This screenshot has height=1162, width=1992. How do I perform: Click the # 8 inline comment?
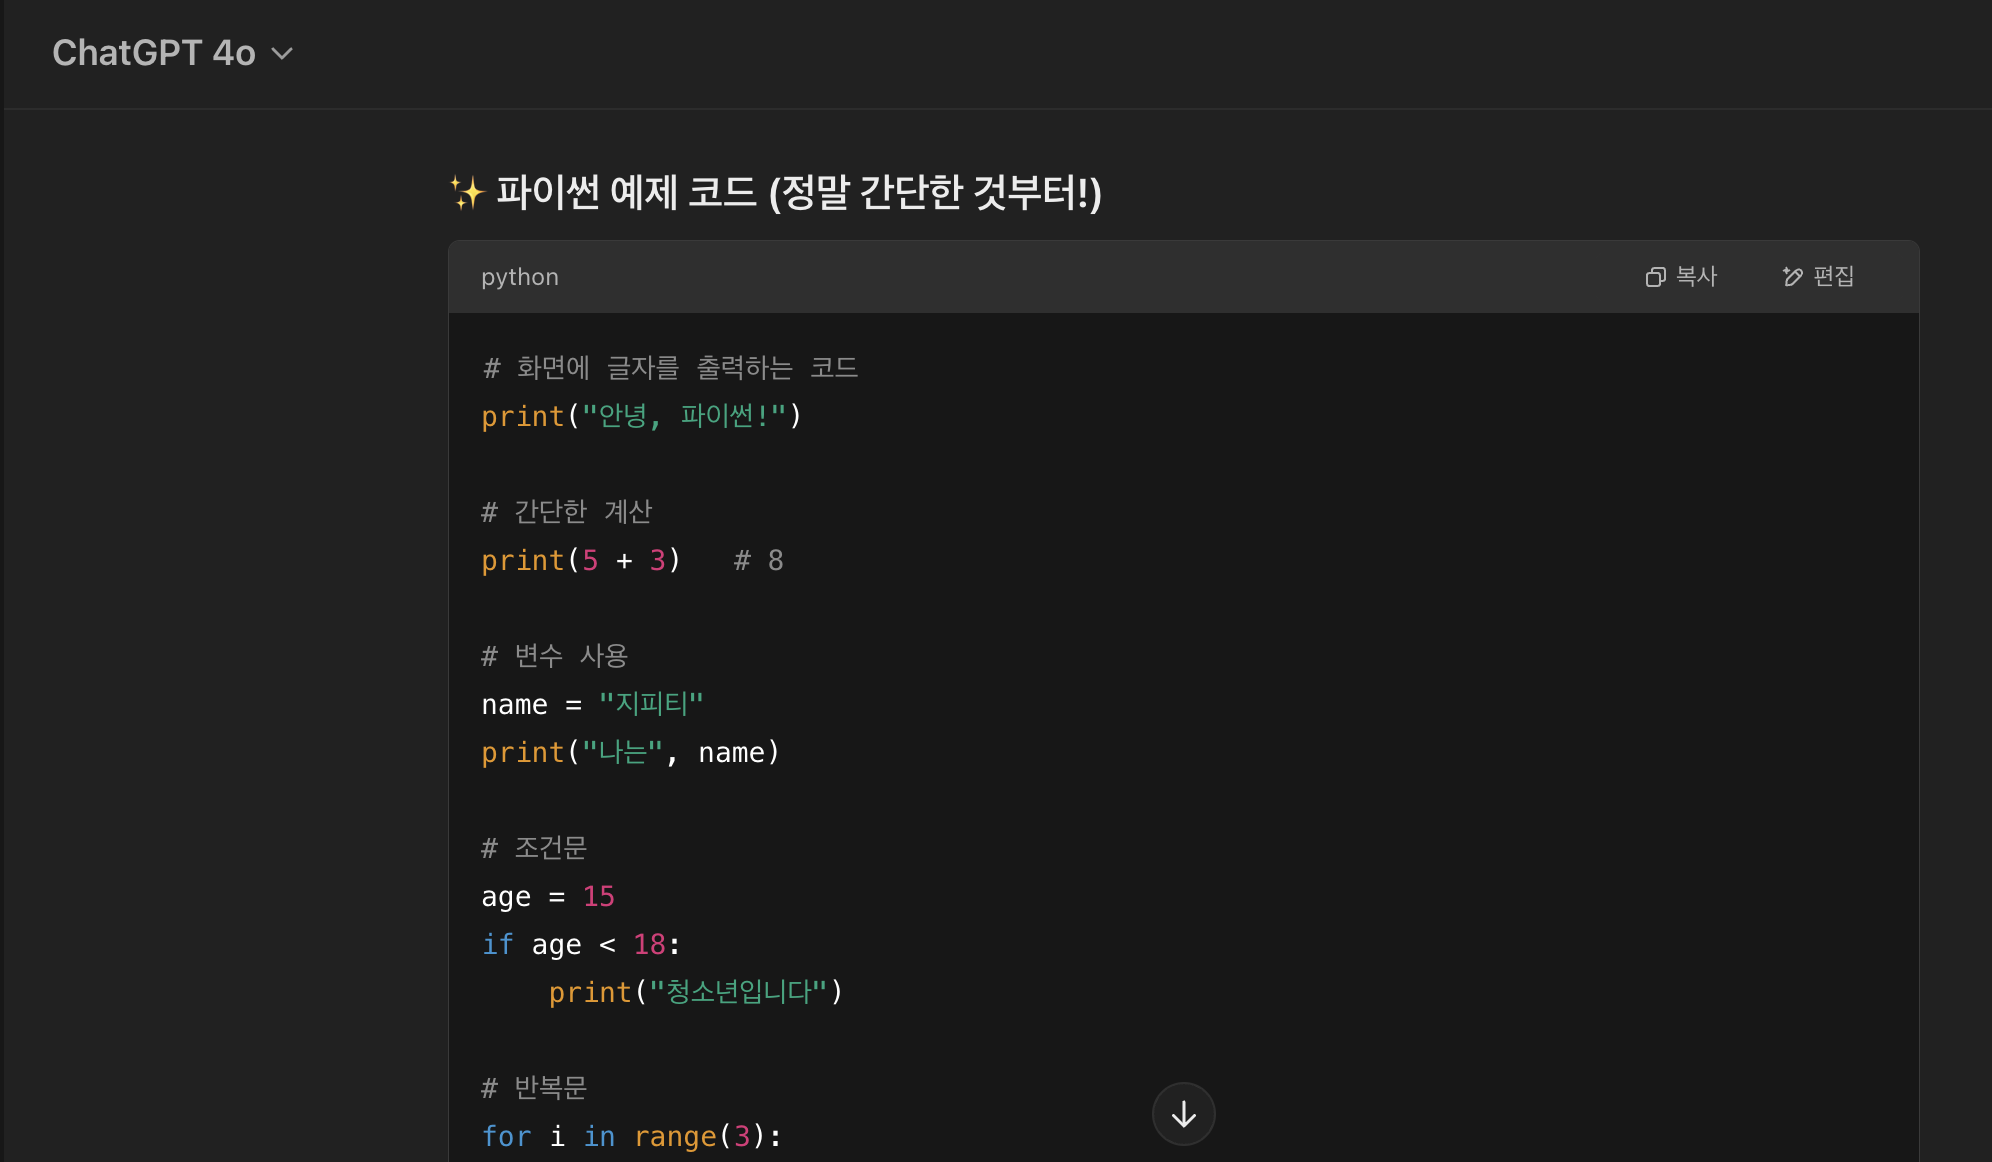[759, 560]
